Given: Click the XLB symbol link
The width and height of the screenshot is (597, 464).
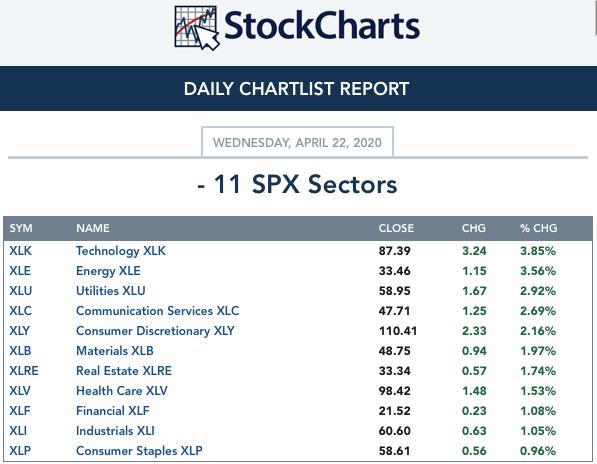Looking at the screenshot, I should [20, 351].
